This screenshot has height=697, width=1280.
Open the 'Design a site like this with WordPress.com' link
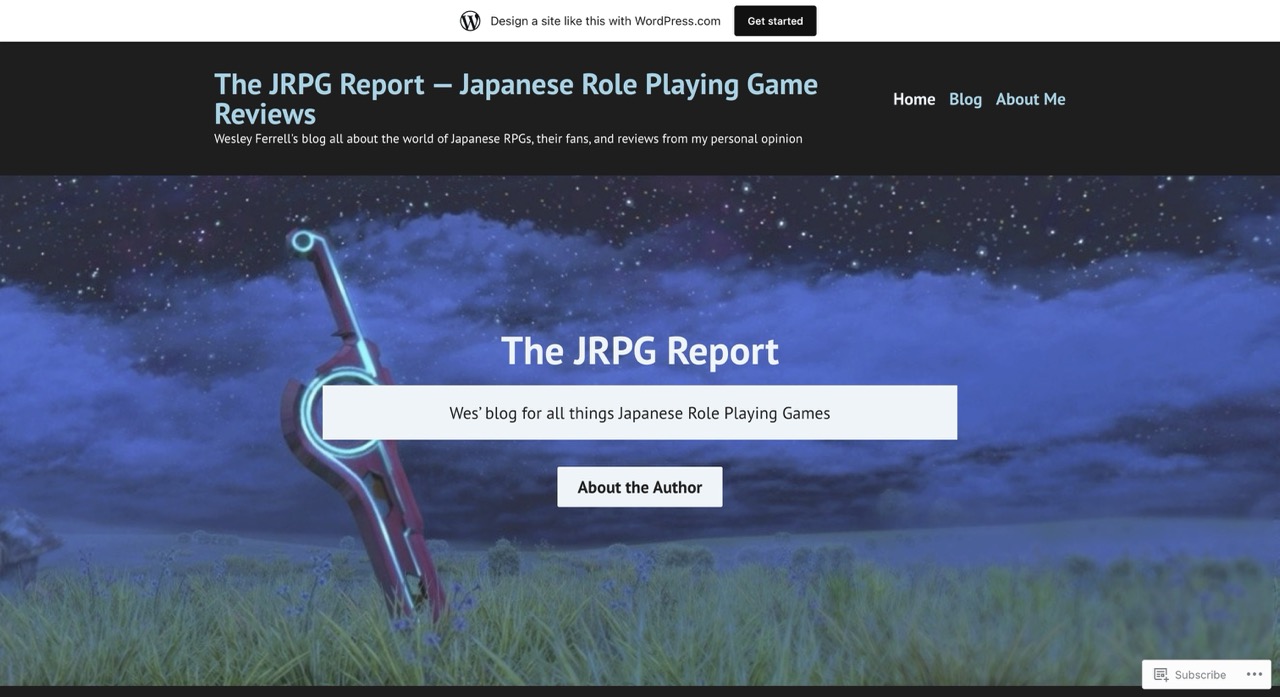[x=604, y=20]
